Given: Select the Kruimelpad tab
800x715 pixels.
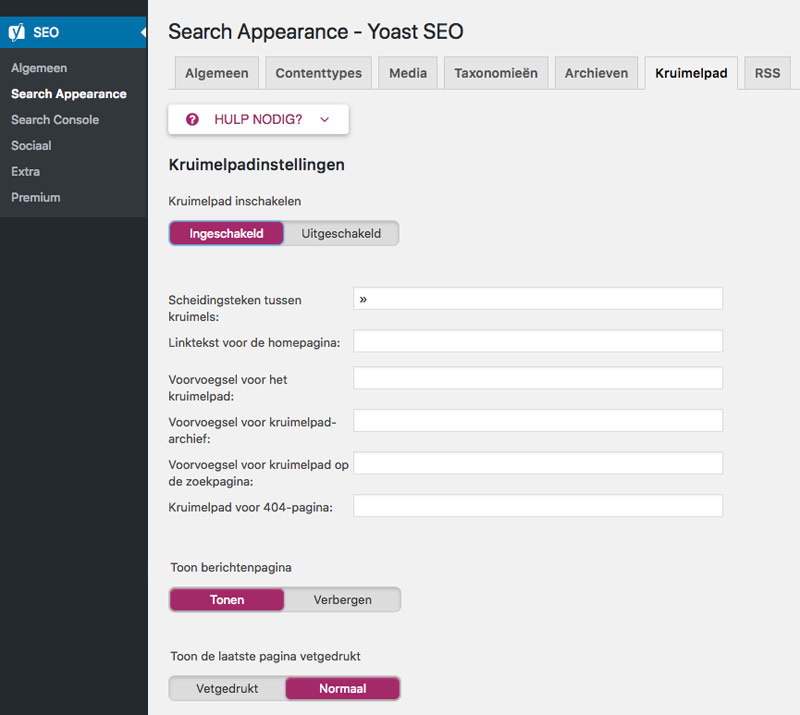Looking at the screenshot, I should coord(691,73).
